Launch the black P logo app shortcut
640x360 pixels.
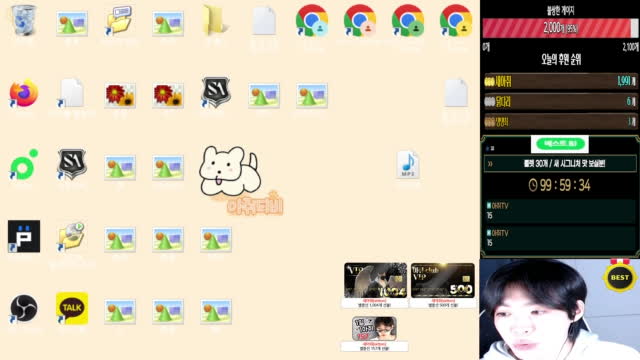pos(24,236)
